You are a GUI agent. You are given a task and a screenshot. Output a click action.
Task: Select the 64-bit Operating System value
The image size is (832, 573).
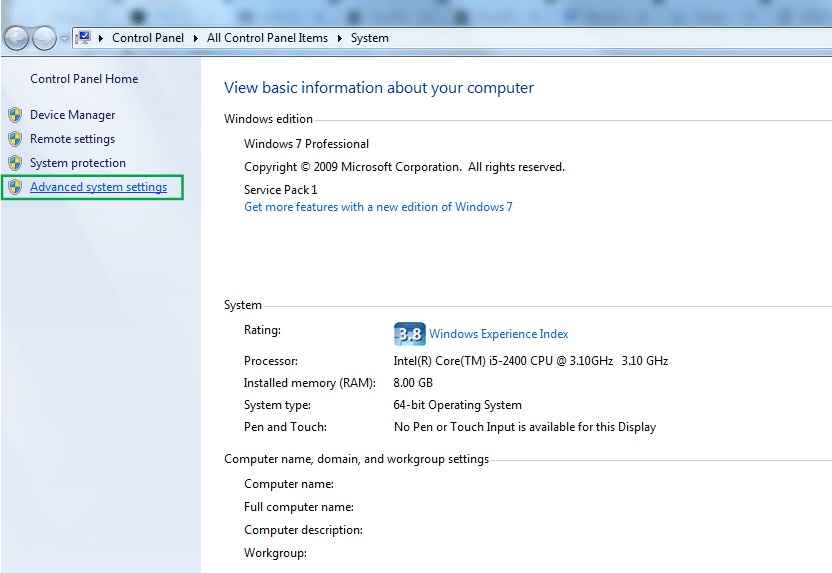tap(457, 405)
